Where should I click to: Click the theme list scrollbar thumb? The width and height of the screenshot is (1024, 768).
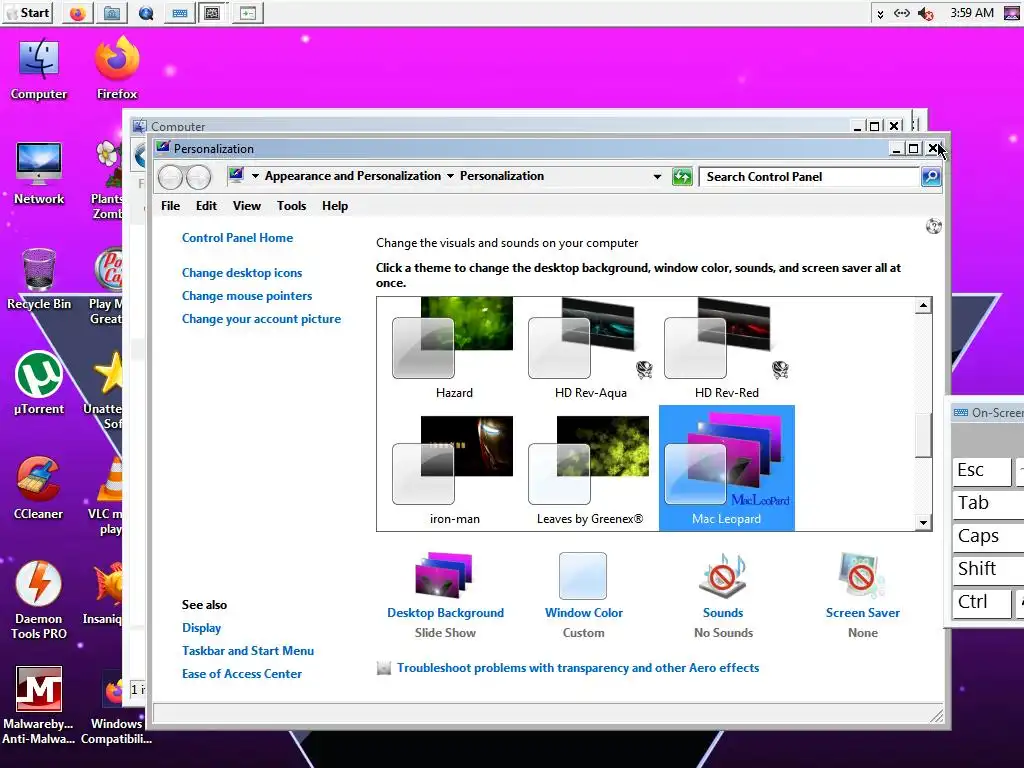923,435
